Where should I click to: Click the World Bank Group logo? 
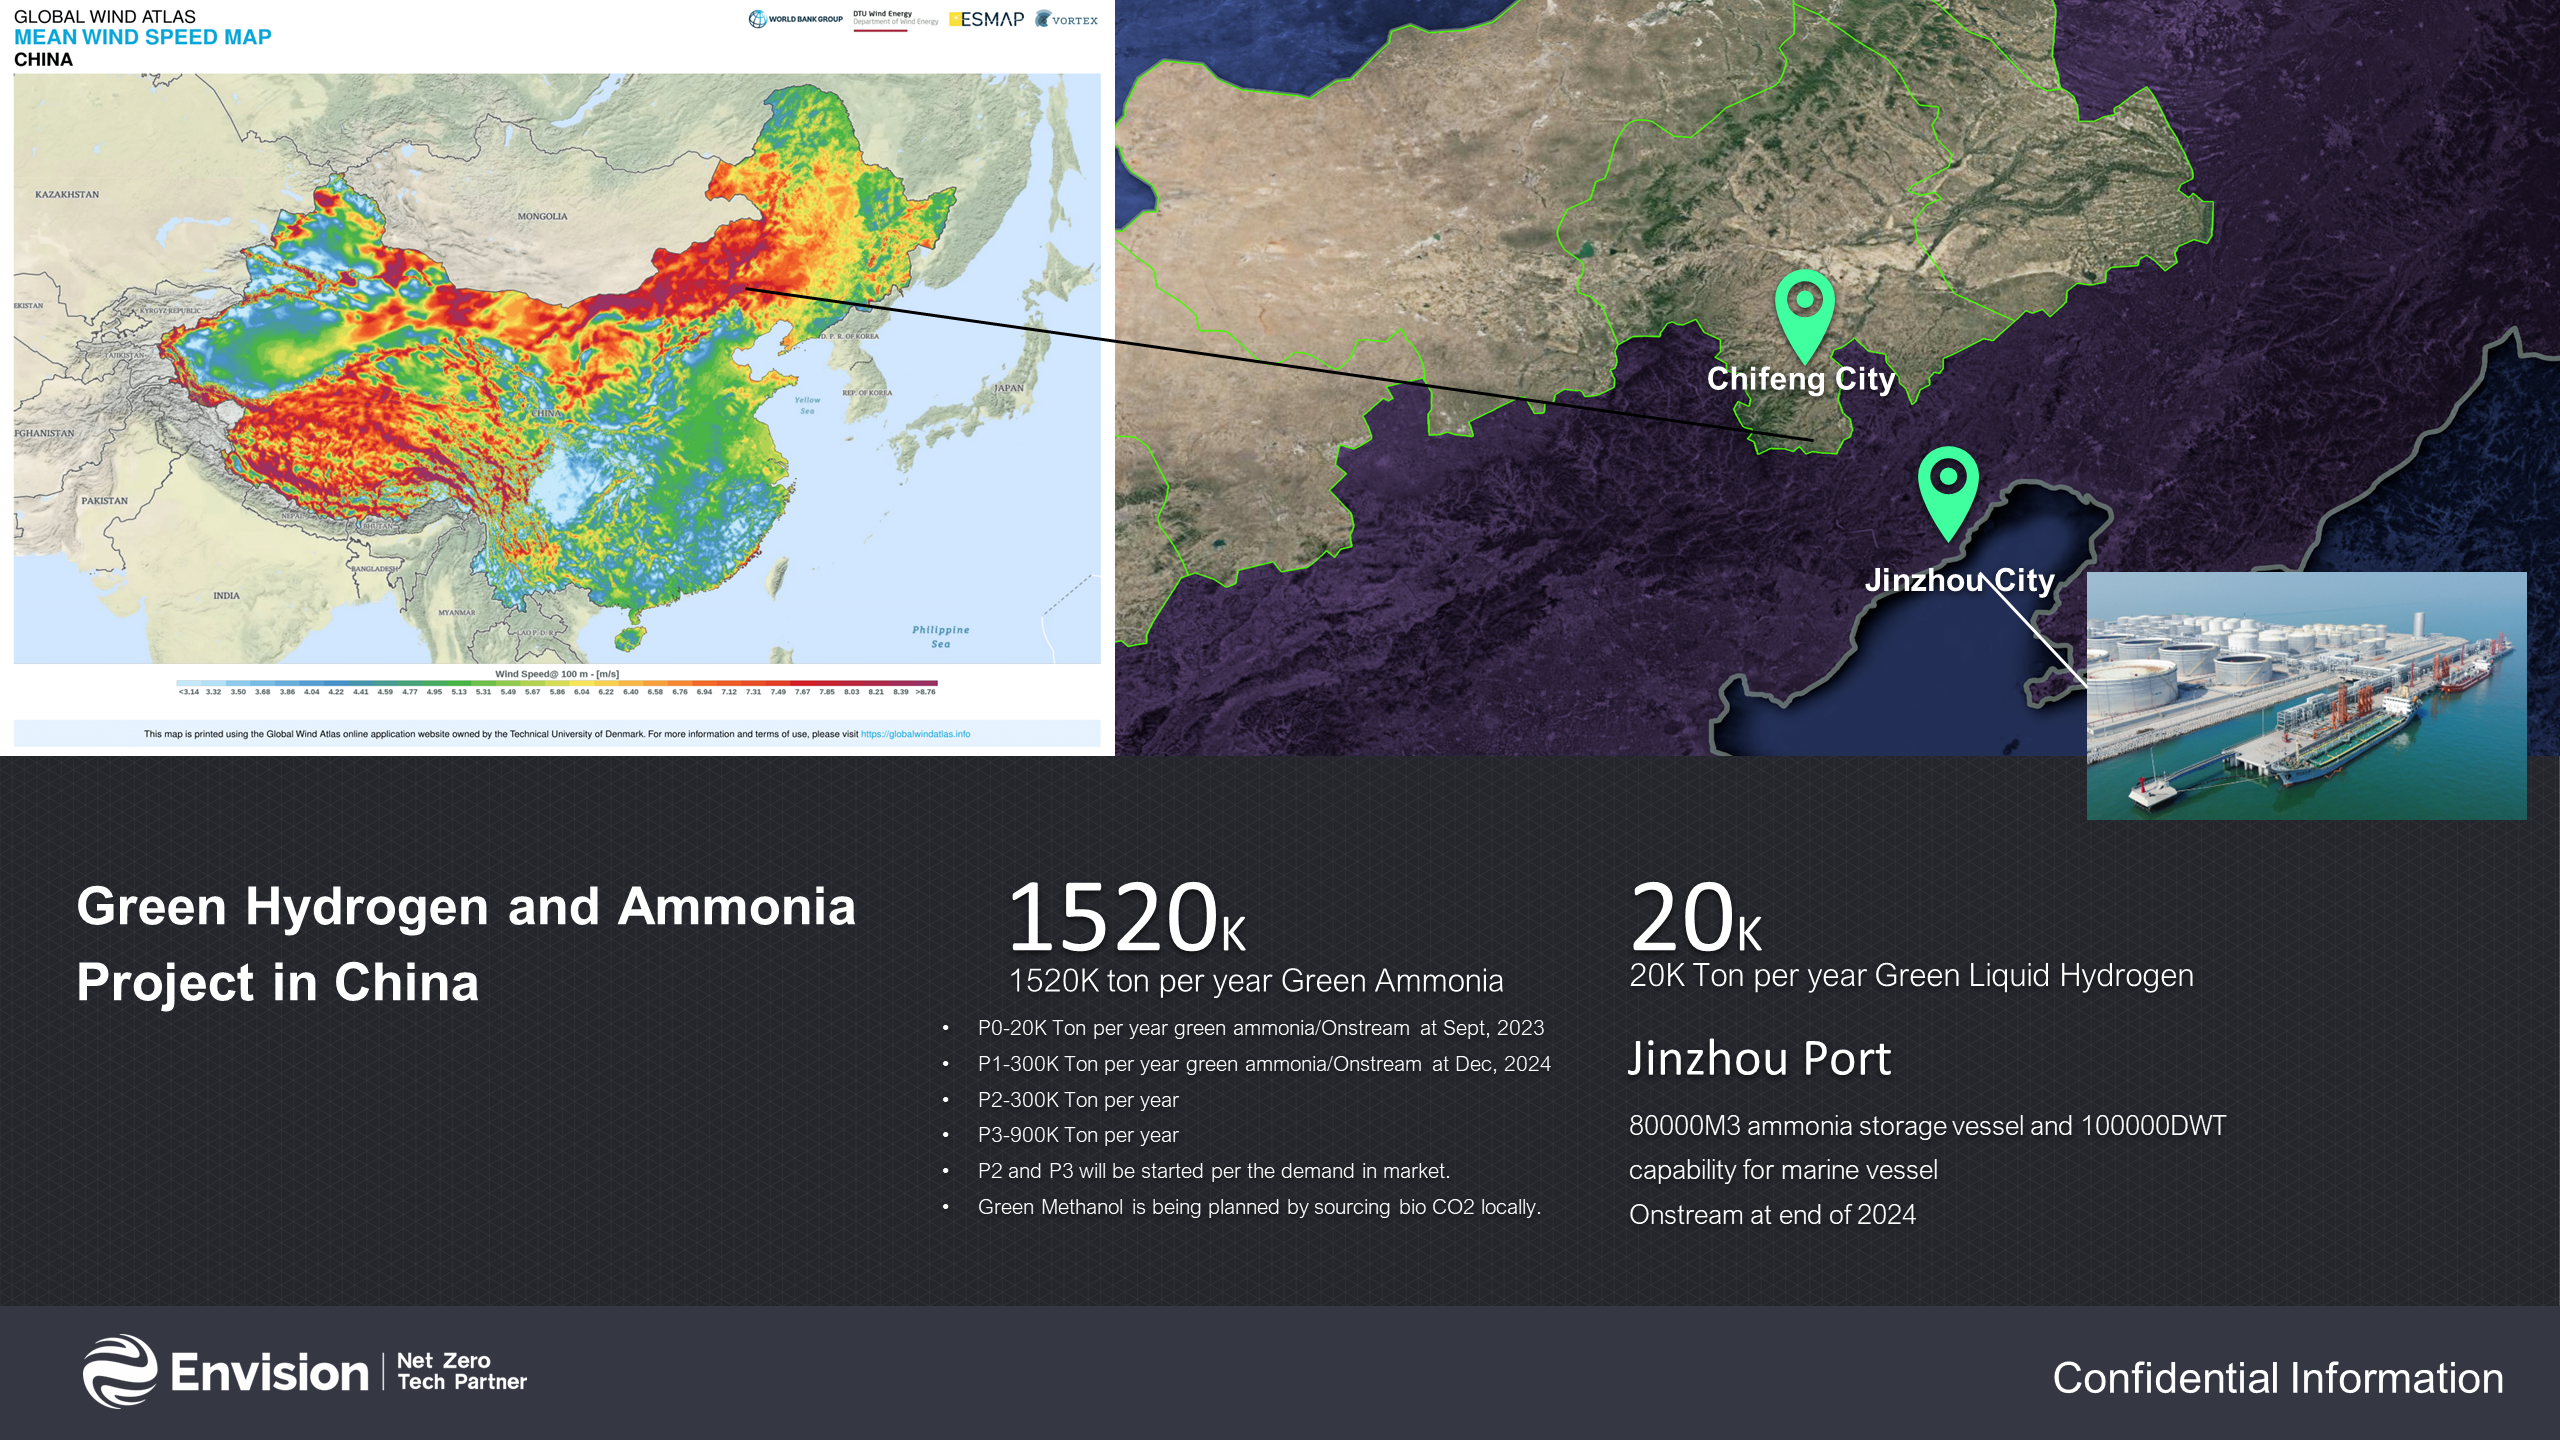tap(795, 19)
